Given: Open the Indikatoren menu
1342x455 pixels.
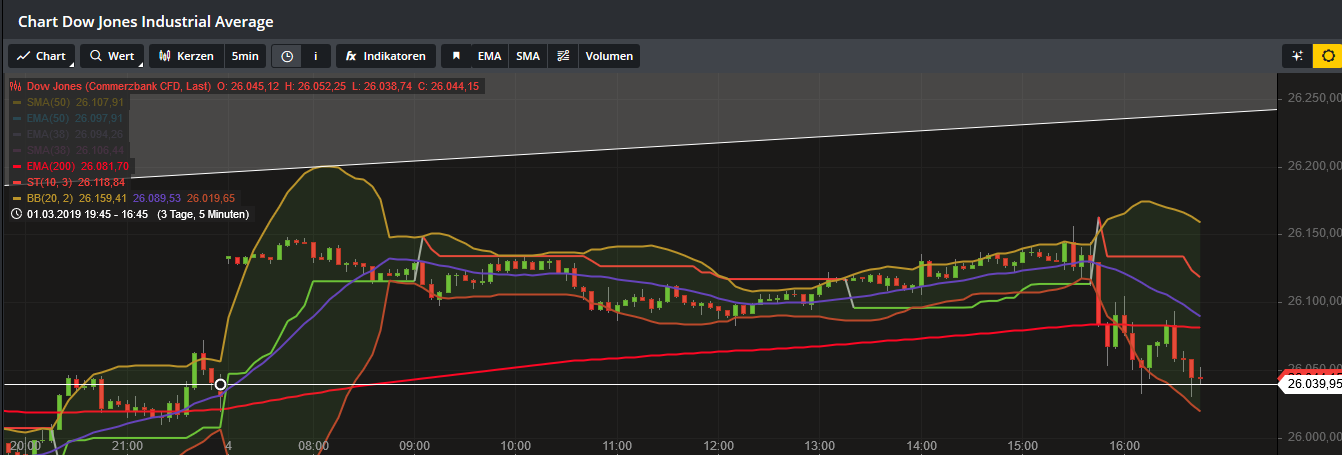Looking at the screenshot, I should (x=386, y=56).
